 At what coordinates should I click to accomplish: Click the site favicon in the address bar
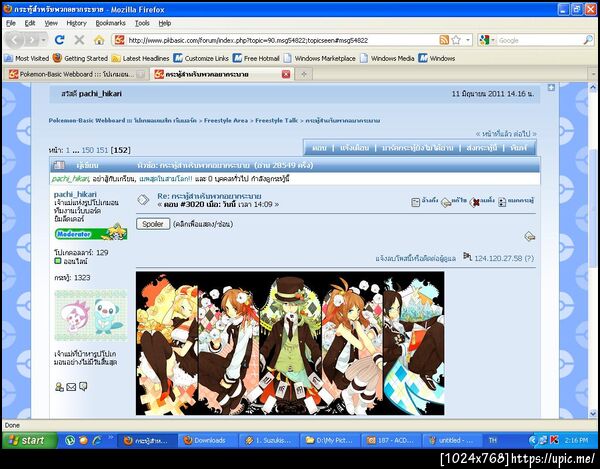pos(119,40)
